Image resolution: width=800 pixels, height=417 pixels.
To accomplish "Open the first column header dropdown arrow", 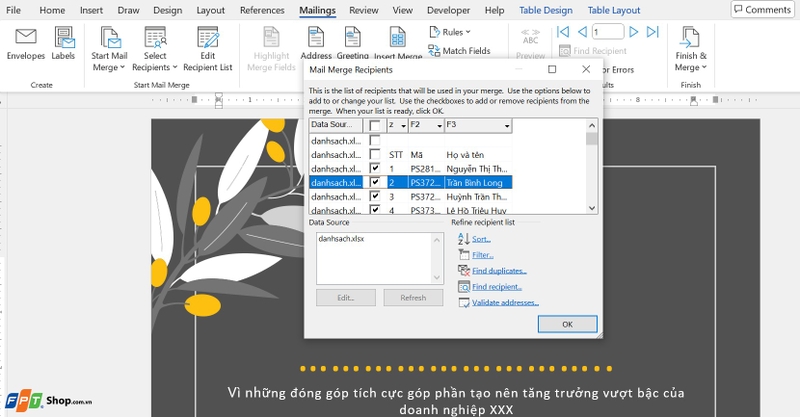I will (x=403, y=126).
